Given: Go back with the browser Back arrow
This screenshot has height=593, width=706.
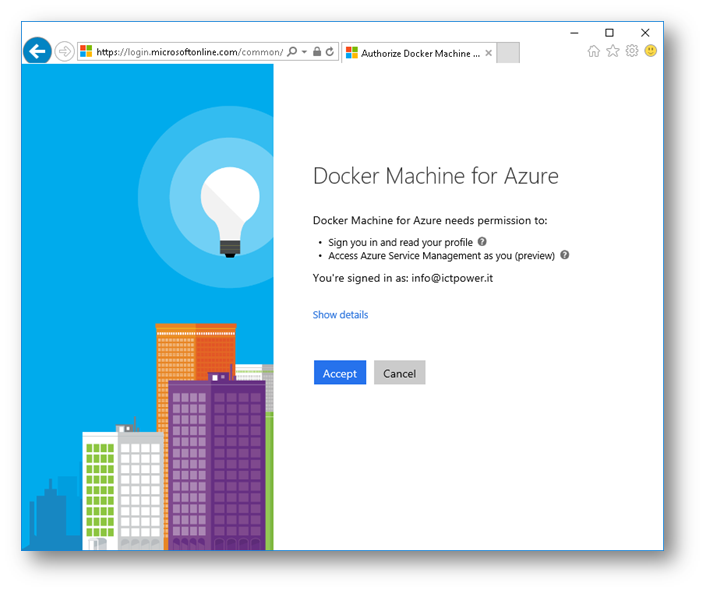Looking at the screenshot, I should tap(37, 51).
